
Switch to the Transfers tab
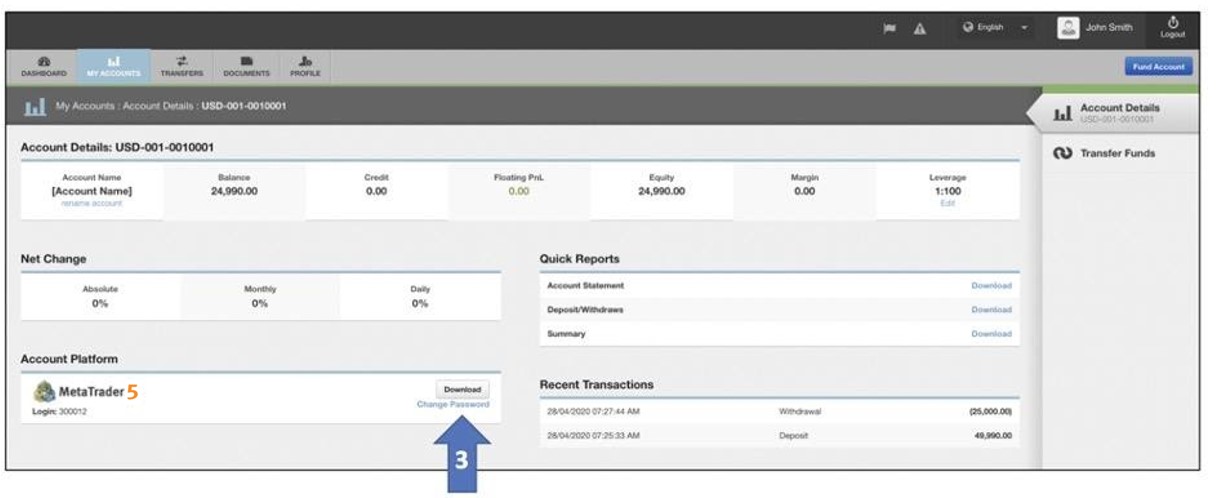[x=182, y=66]
